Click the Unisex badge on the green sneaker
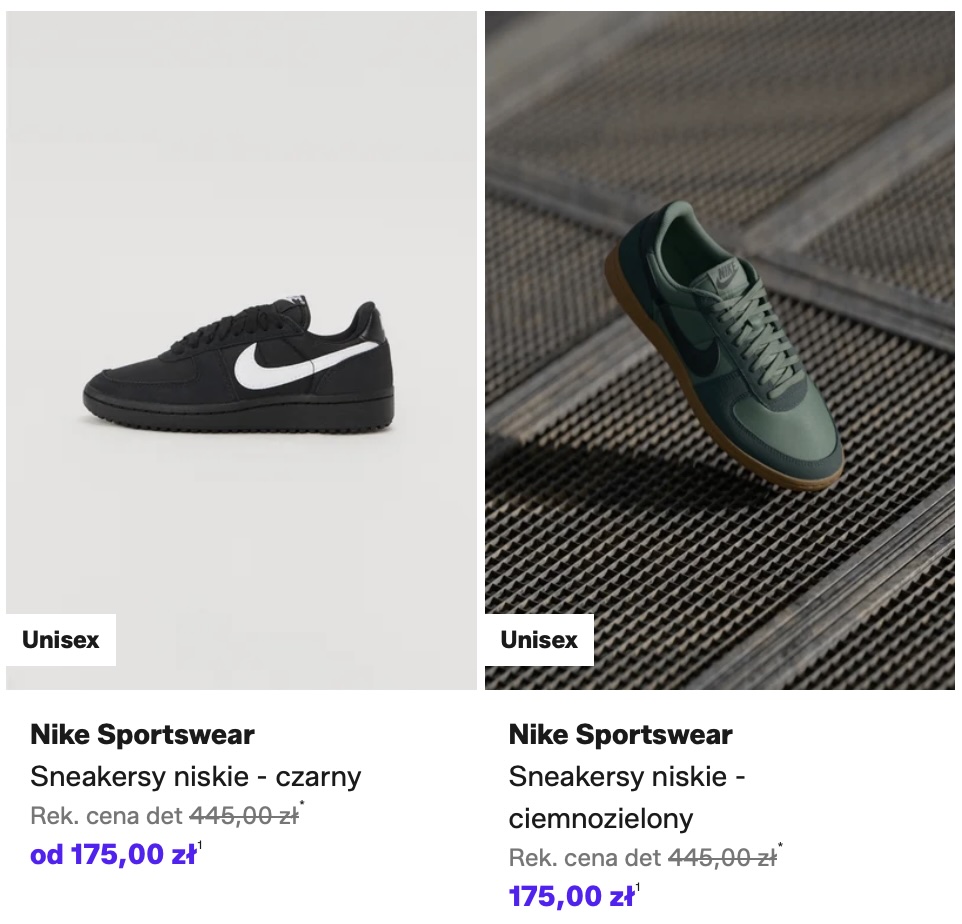Viewport: 962px width, 924px height. tap(539, 640)
